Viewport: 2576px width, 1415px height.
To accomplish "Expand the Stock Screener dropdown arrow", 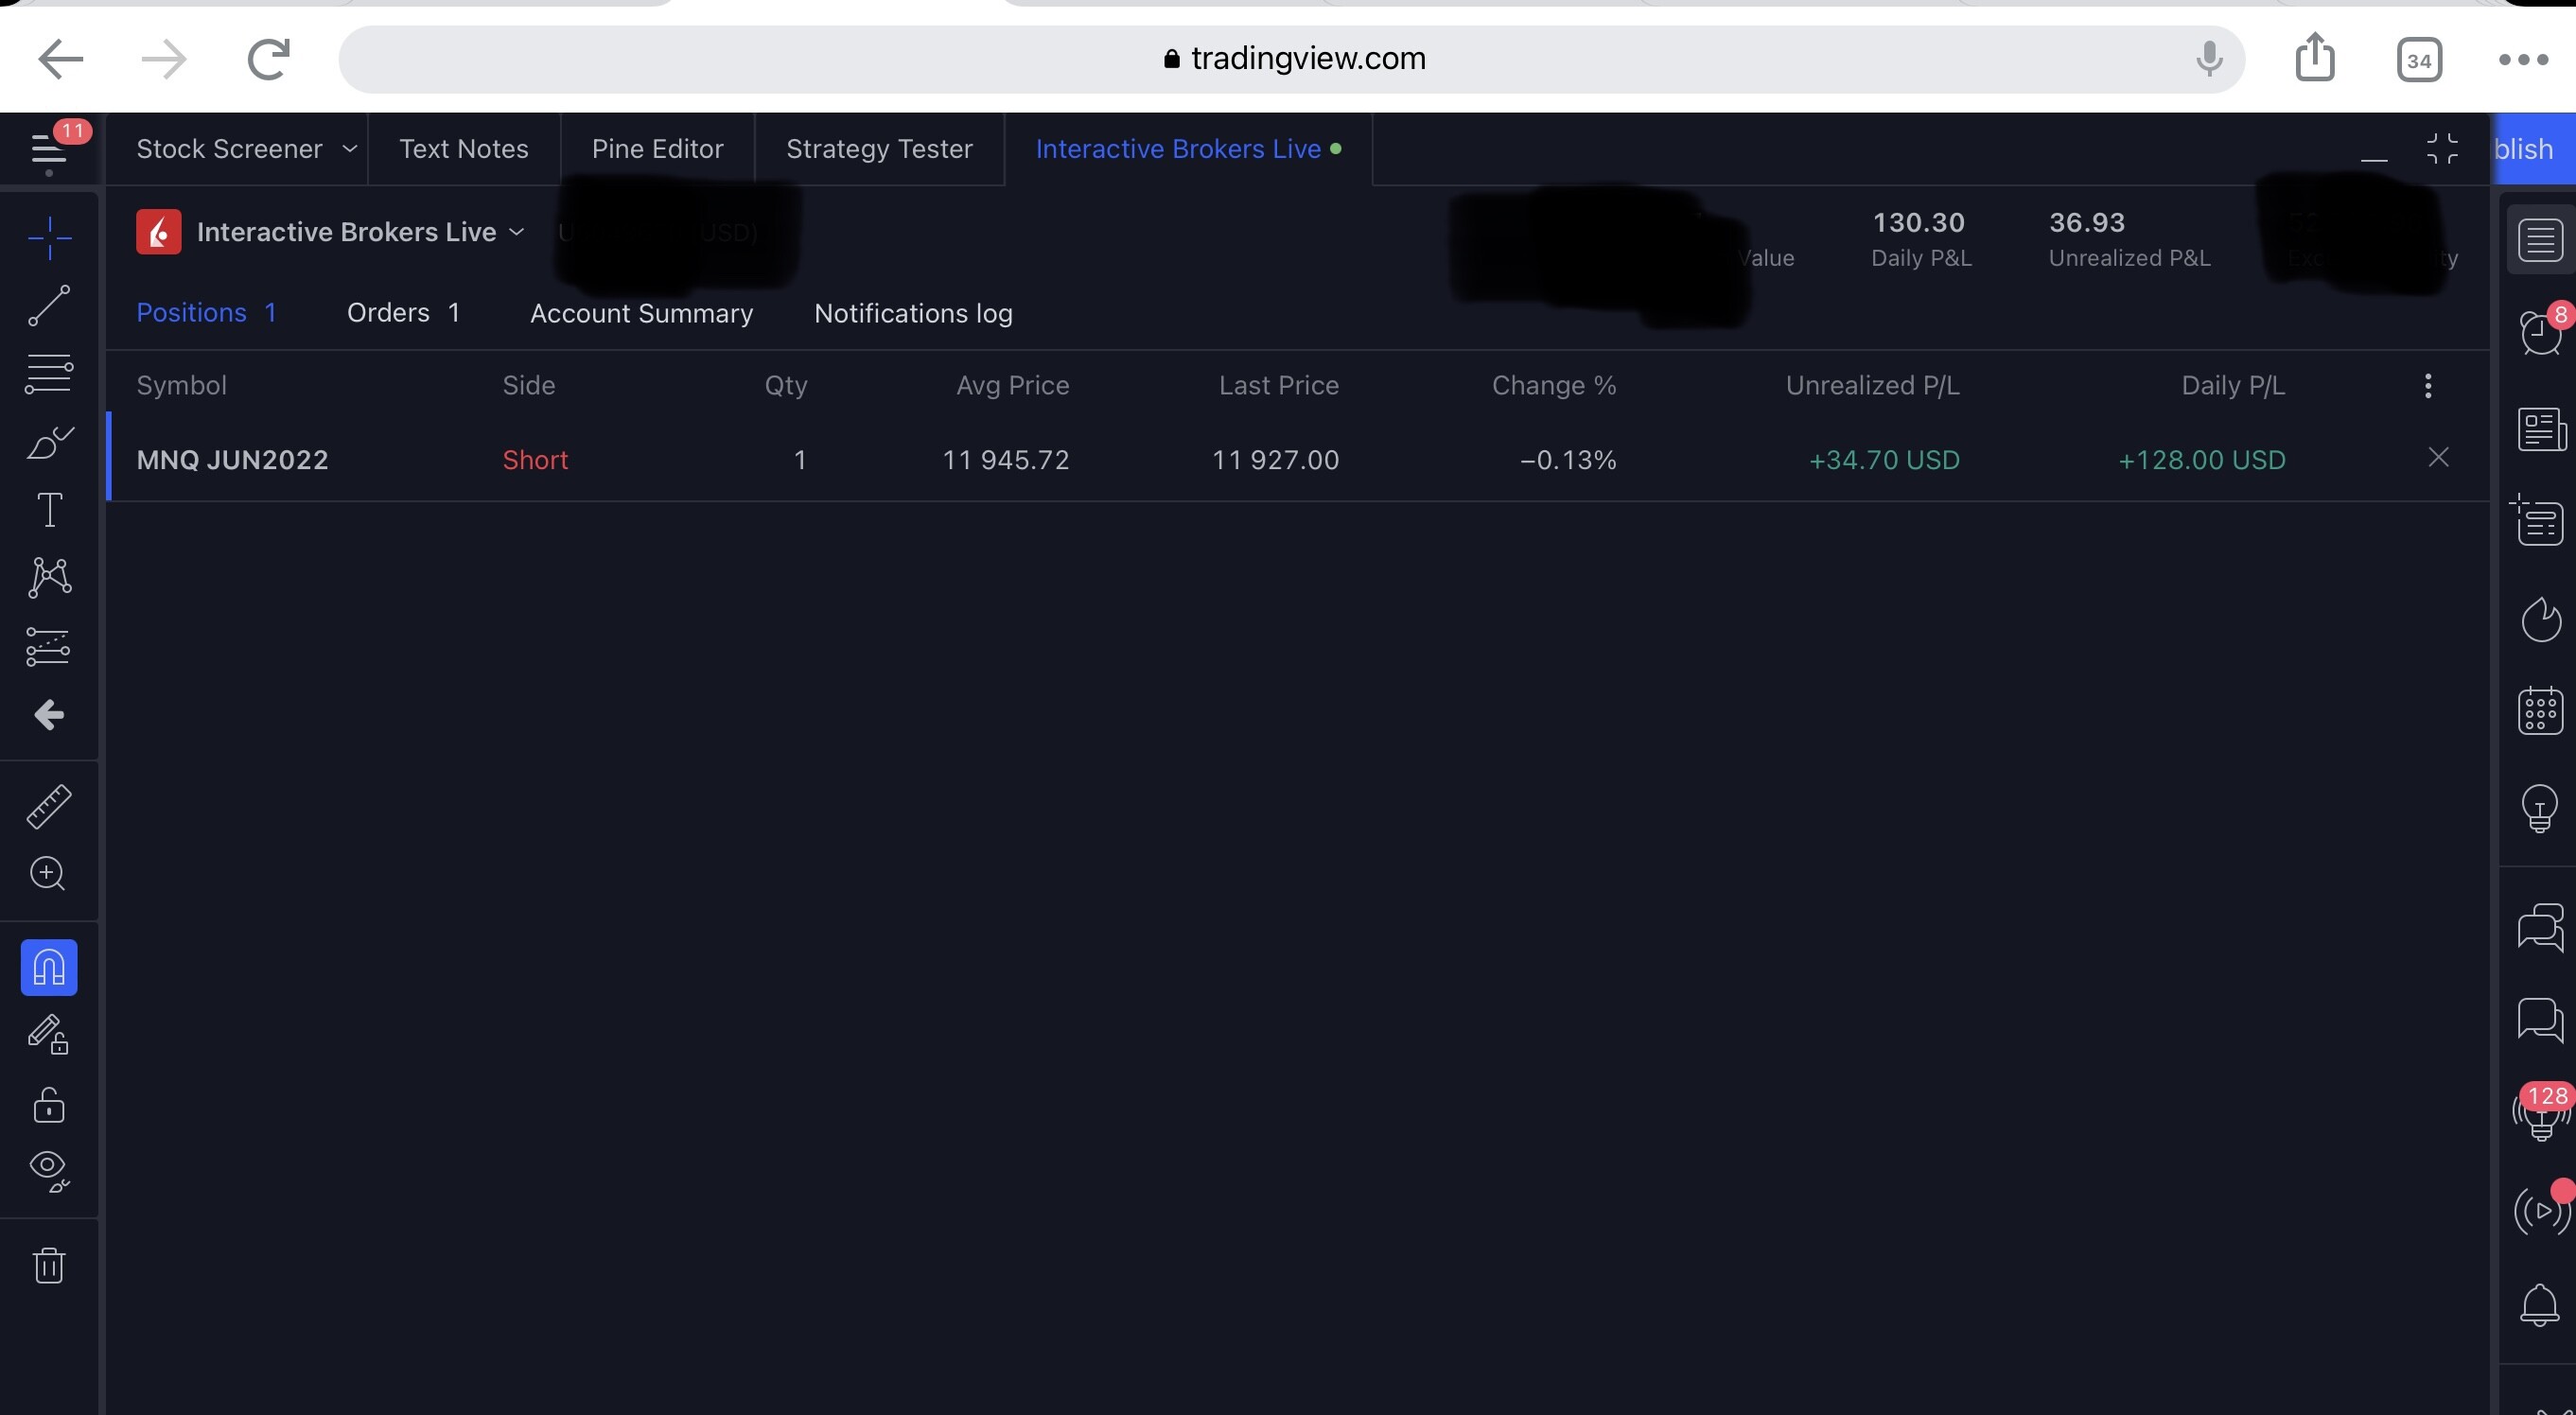I will point(349,149).
